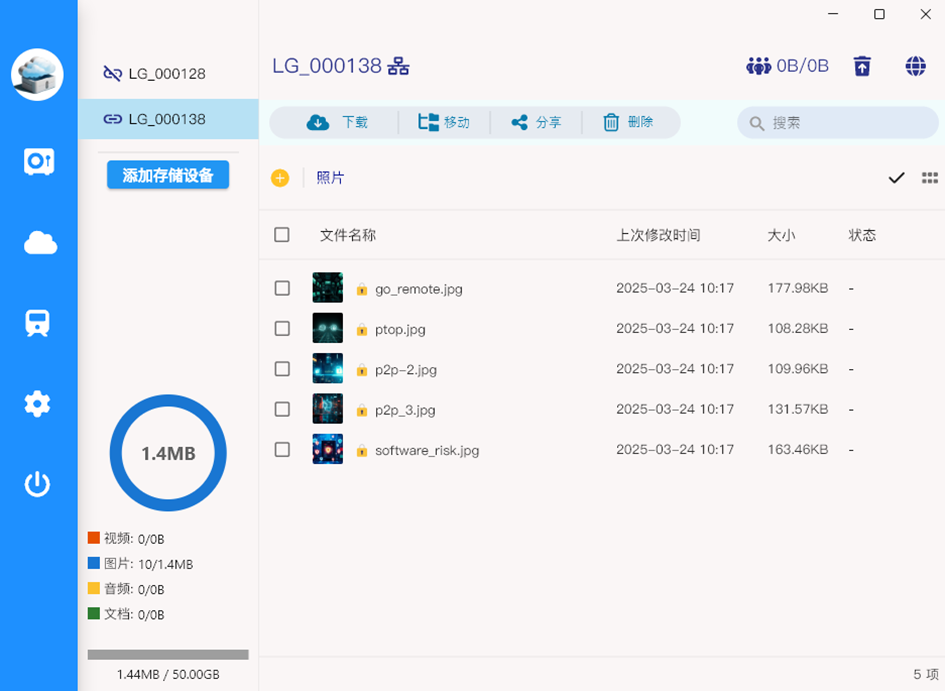This screenshot has width=945, height=691.
Task: Click the green 文档 legend swatch
Action: (93, 613)
